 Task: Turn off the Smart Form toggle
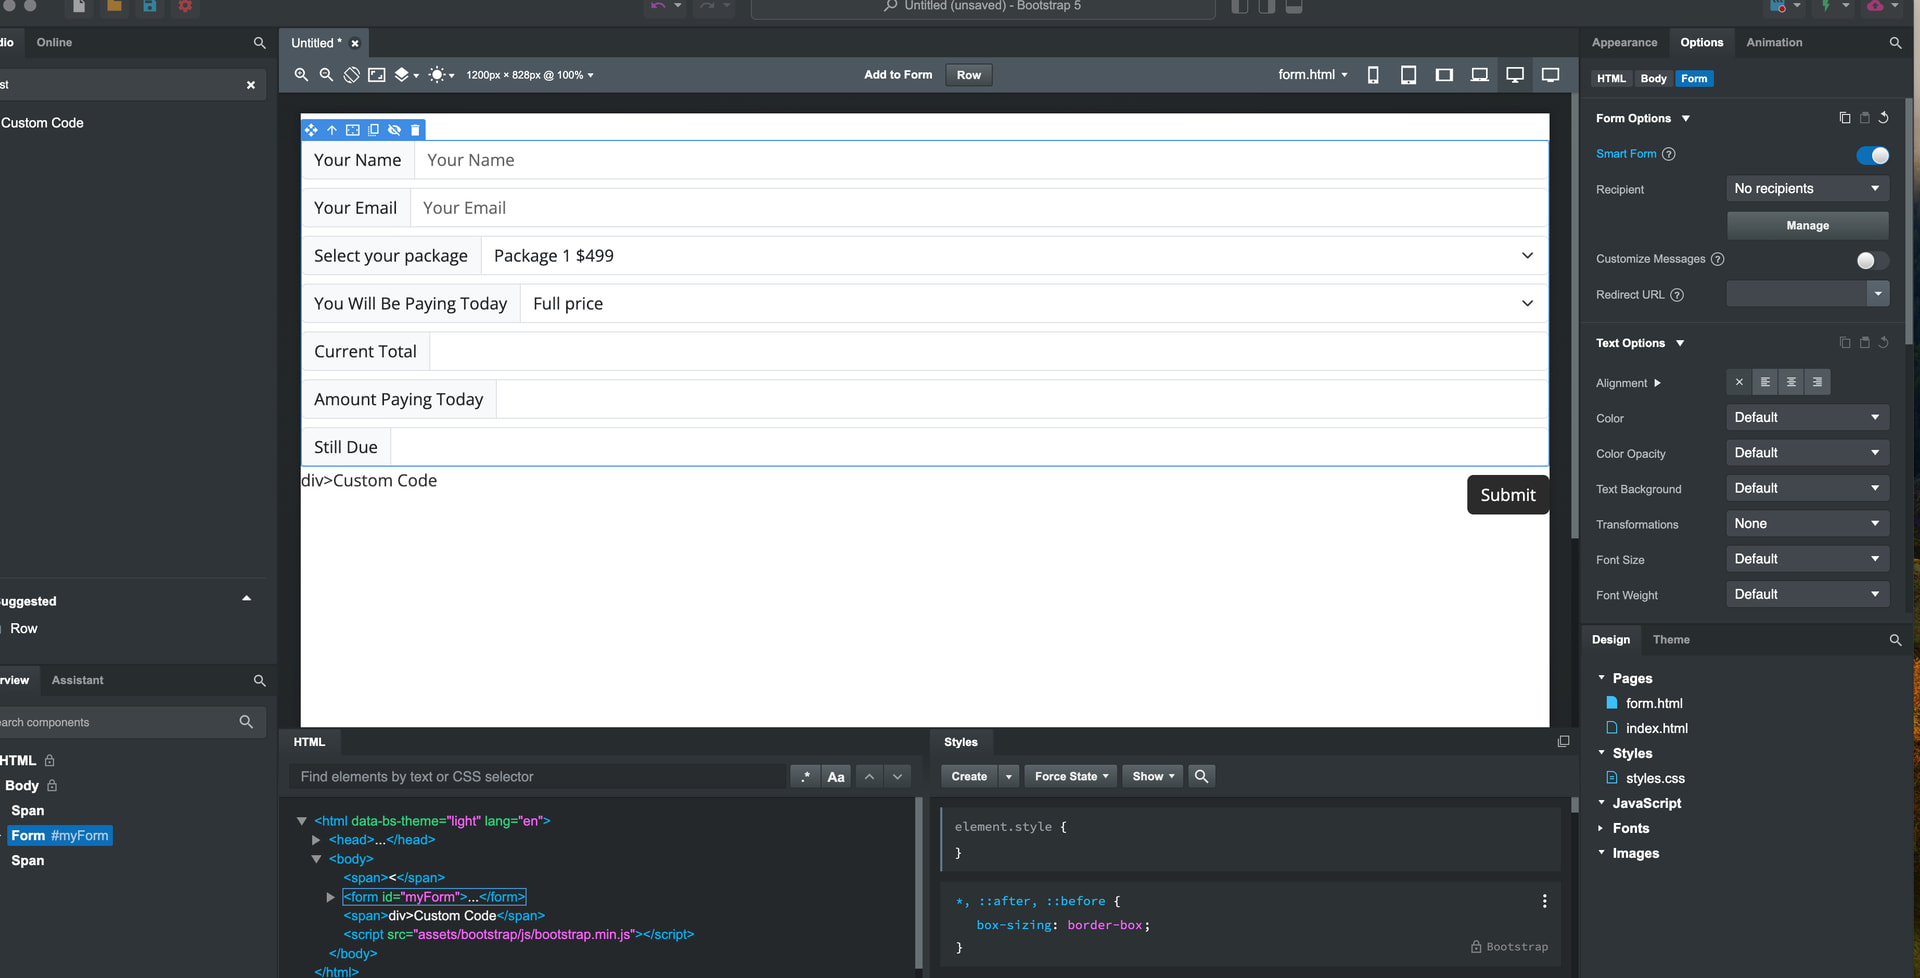click(1872, 155)
